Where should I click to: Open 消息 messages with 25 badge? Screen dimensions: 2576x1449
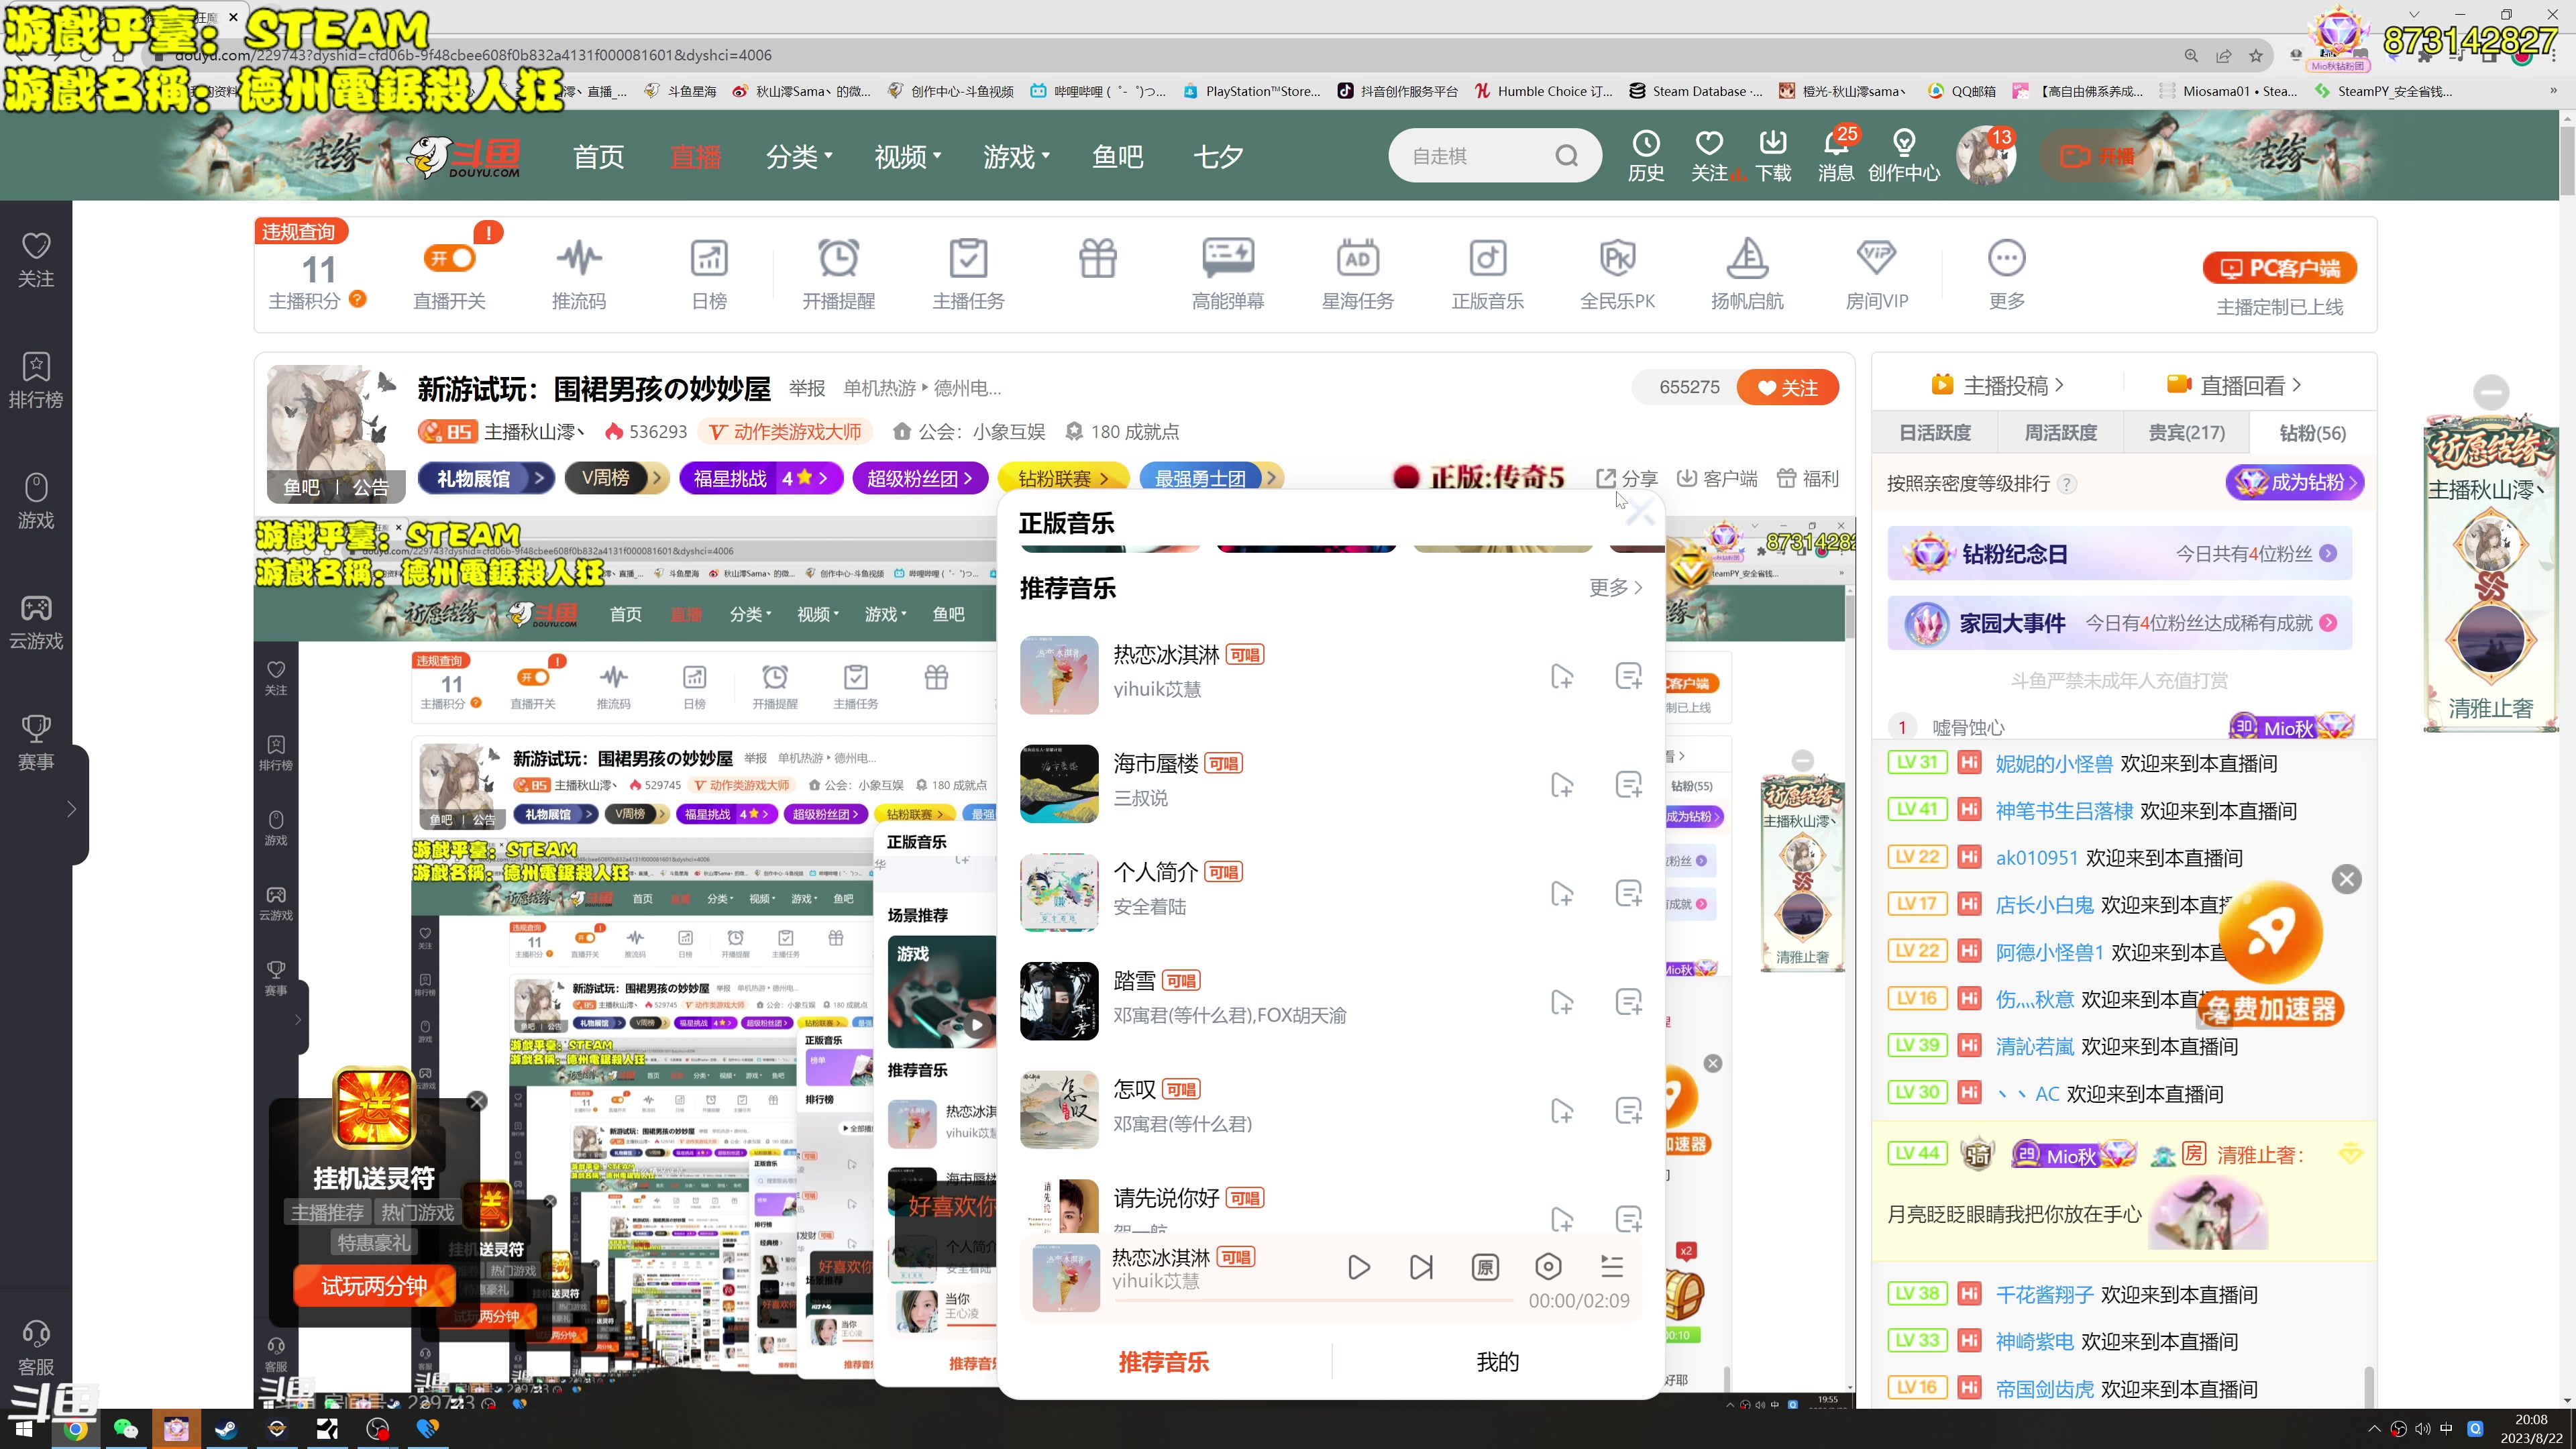click(x=1836, y=156)
